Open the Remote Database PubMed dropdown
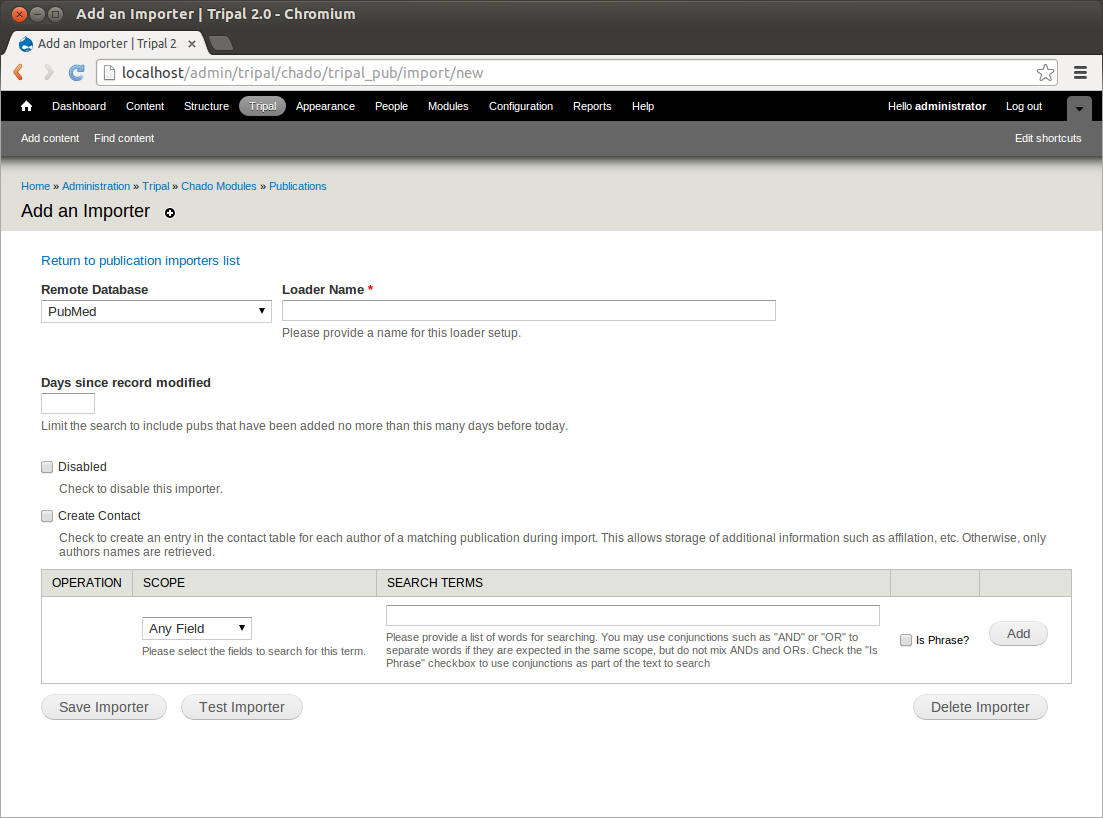The height and width of the screenshot is (818, 1103). point(156,311)
